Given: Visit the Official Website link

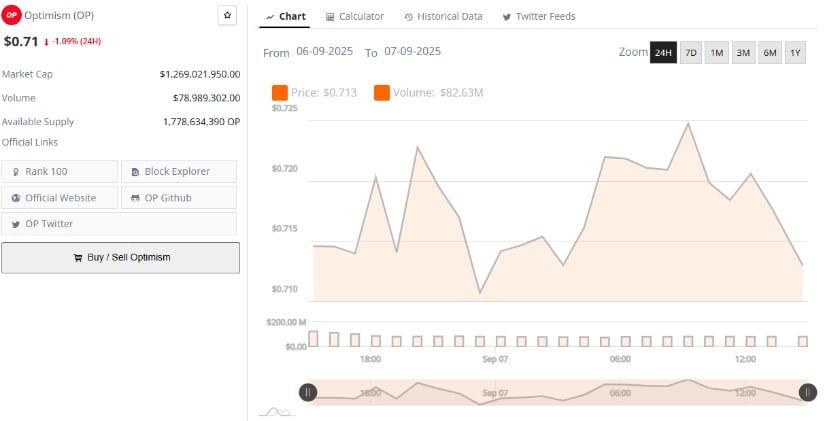Looking at the screenshot, I should pos(59,198).
